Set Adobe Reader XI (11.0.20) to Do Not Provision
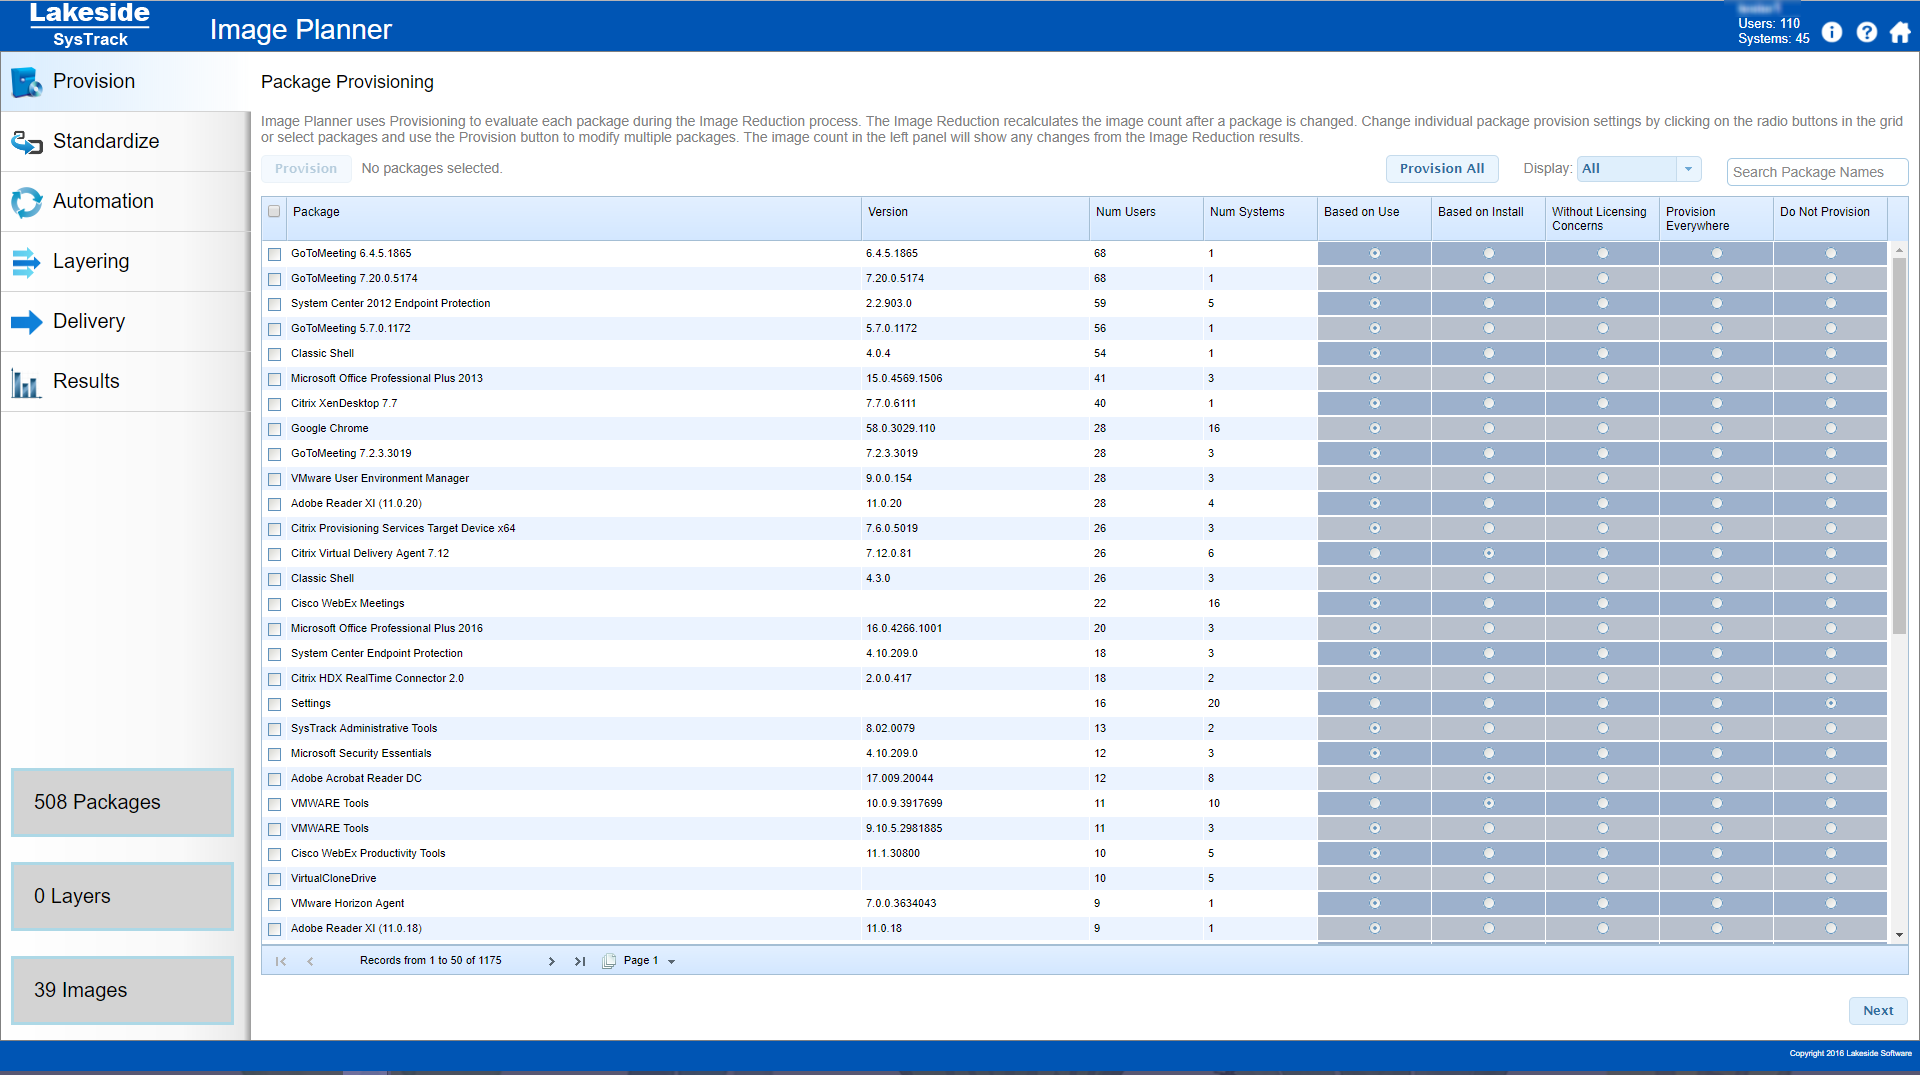 1831,503
